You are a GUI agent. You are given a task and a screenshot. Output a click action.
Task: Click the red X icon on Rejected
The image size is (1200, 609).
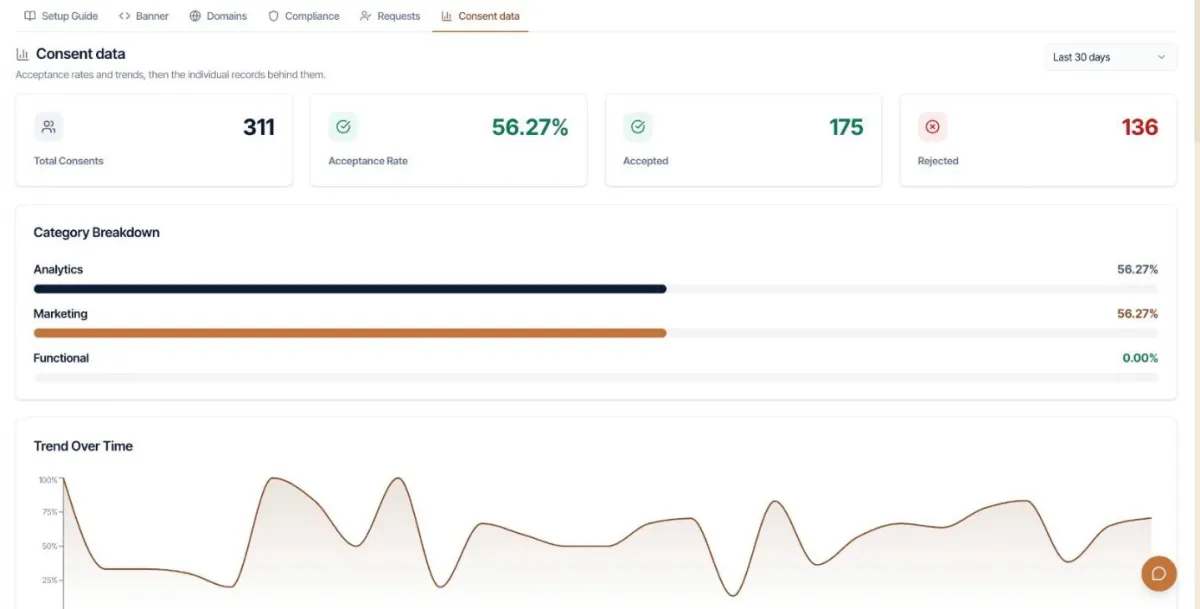[933, 127]
